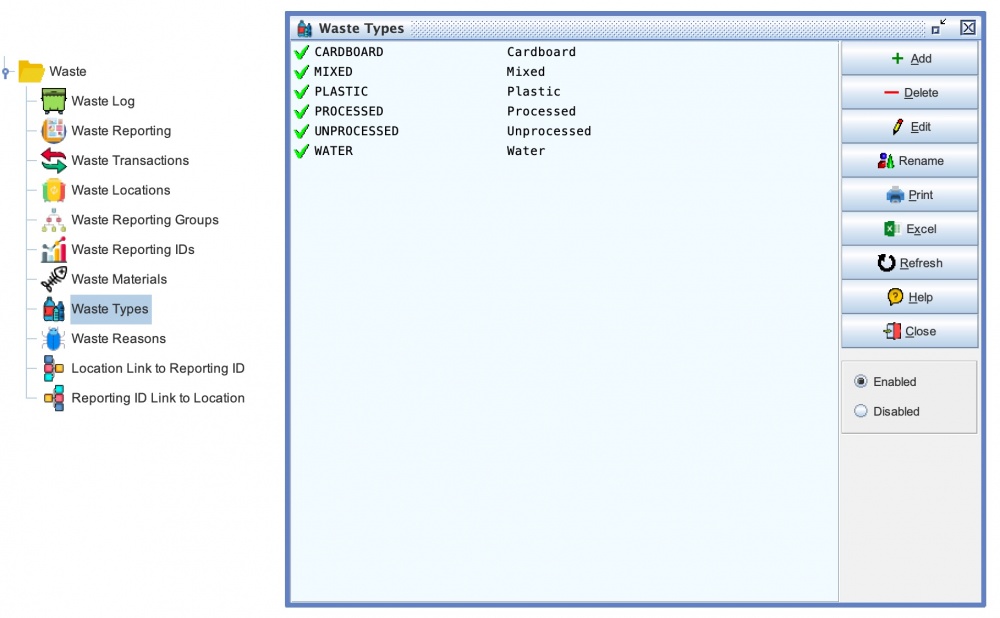
Task: Click the Waste Locations icon
Action: (x=53, y=190)
